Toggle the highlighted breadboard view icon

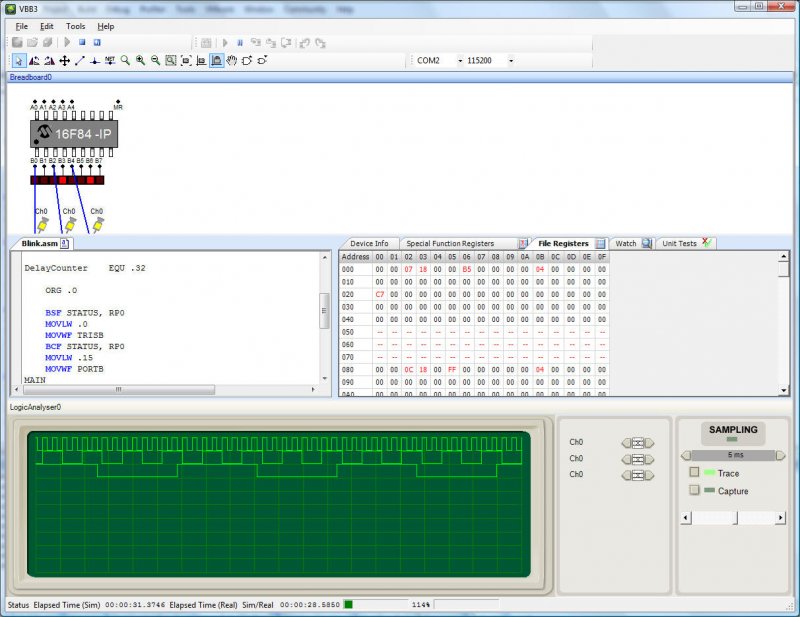217,61
